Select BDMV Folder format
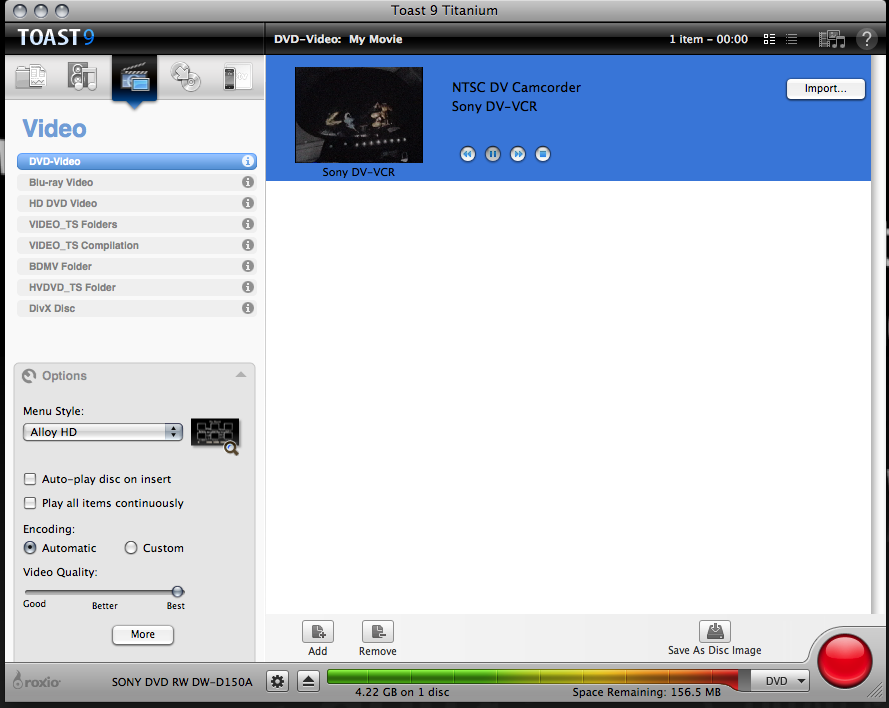The image size is (889, 708). click(x=137, y=266)
